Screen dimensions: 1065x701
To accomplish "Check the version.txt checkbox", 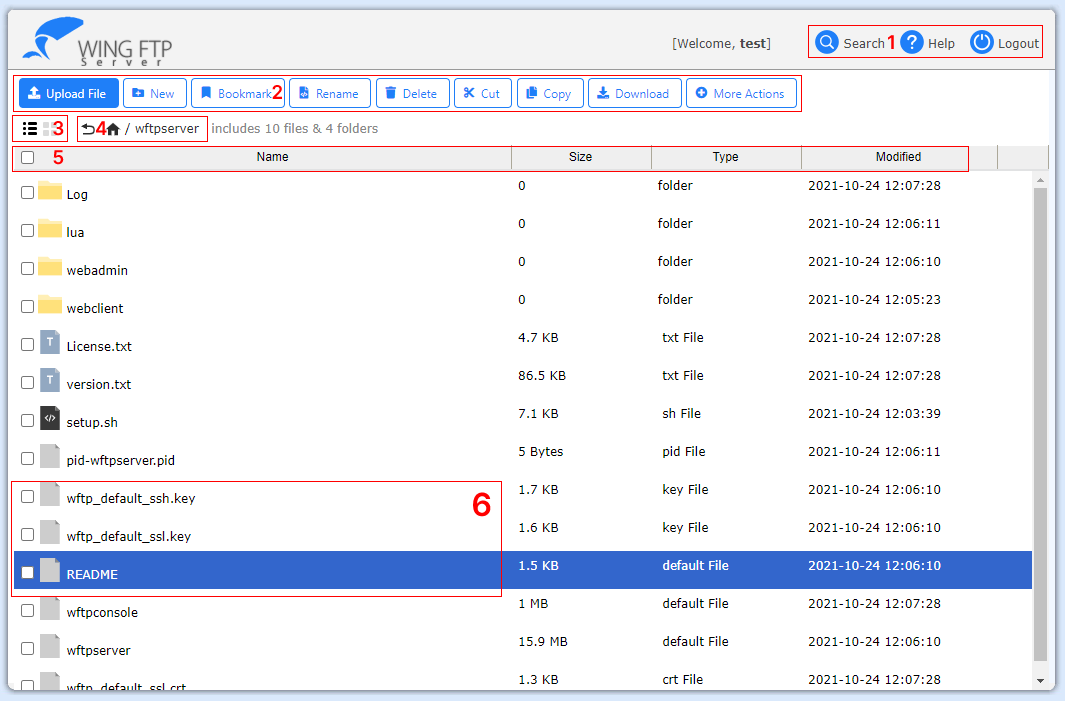I will pyautogui.click(x=27, y=383).
